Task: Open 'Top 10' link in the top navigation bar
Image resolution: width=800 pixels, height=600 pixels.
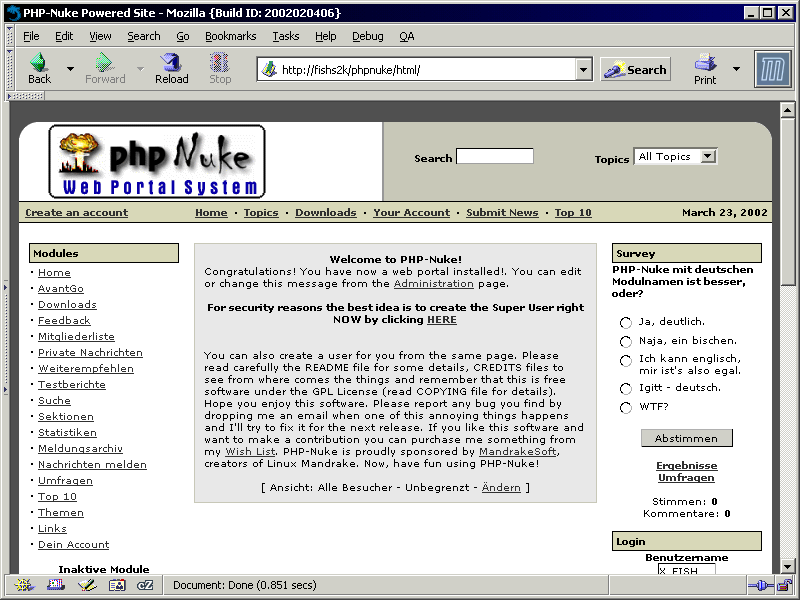Action: 573,213
